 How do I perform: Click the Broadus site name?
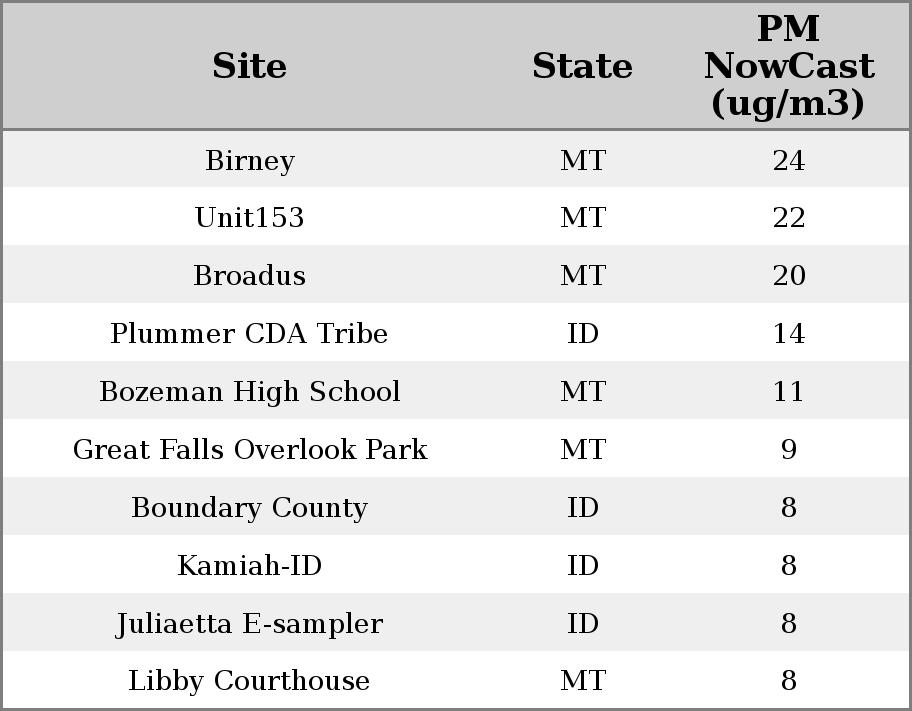coord(249,276)
